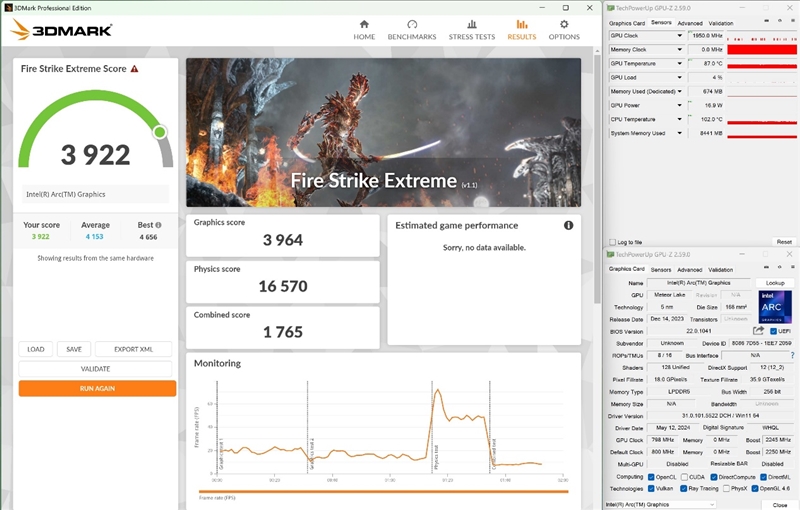Open Validation tab in GPU-Z Sensors window
The image size is (800, 510).
[721, 23]
